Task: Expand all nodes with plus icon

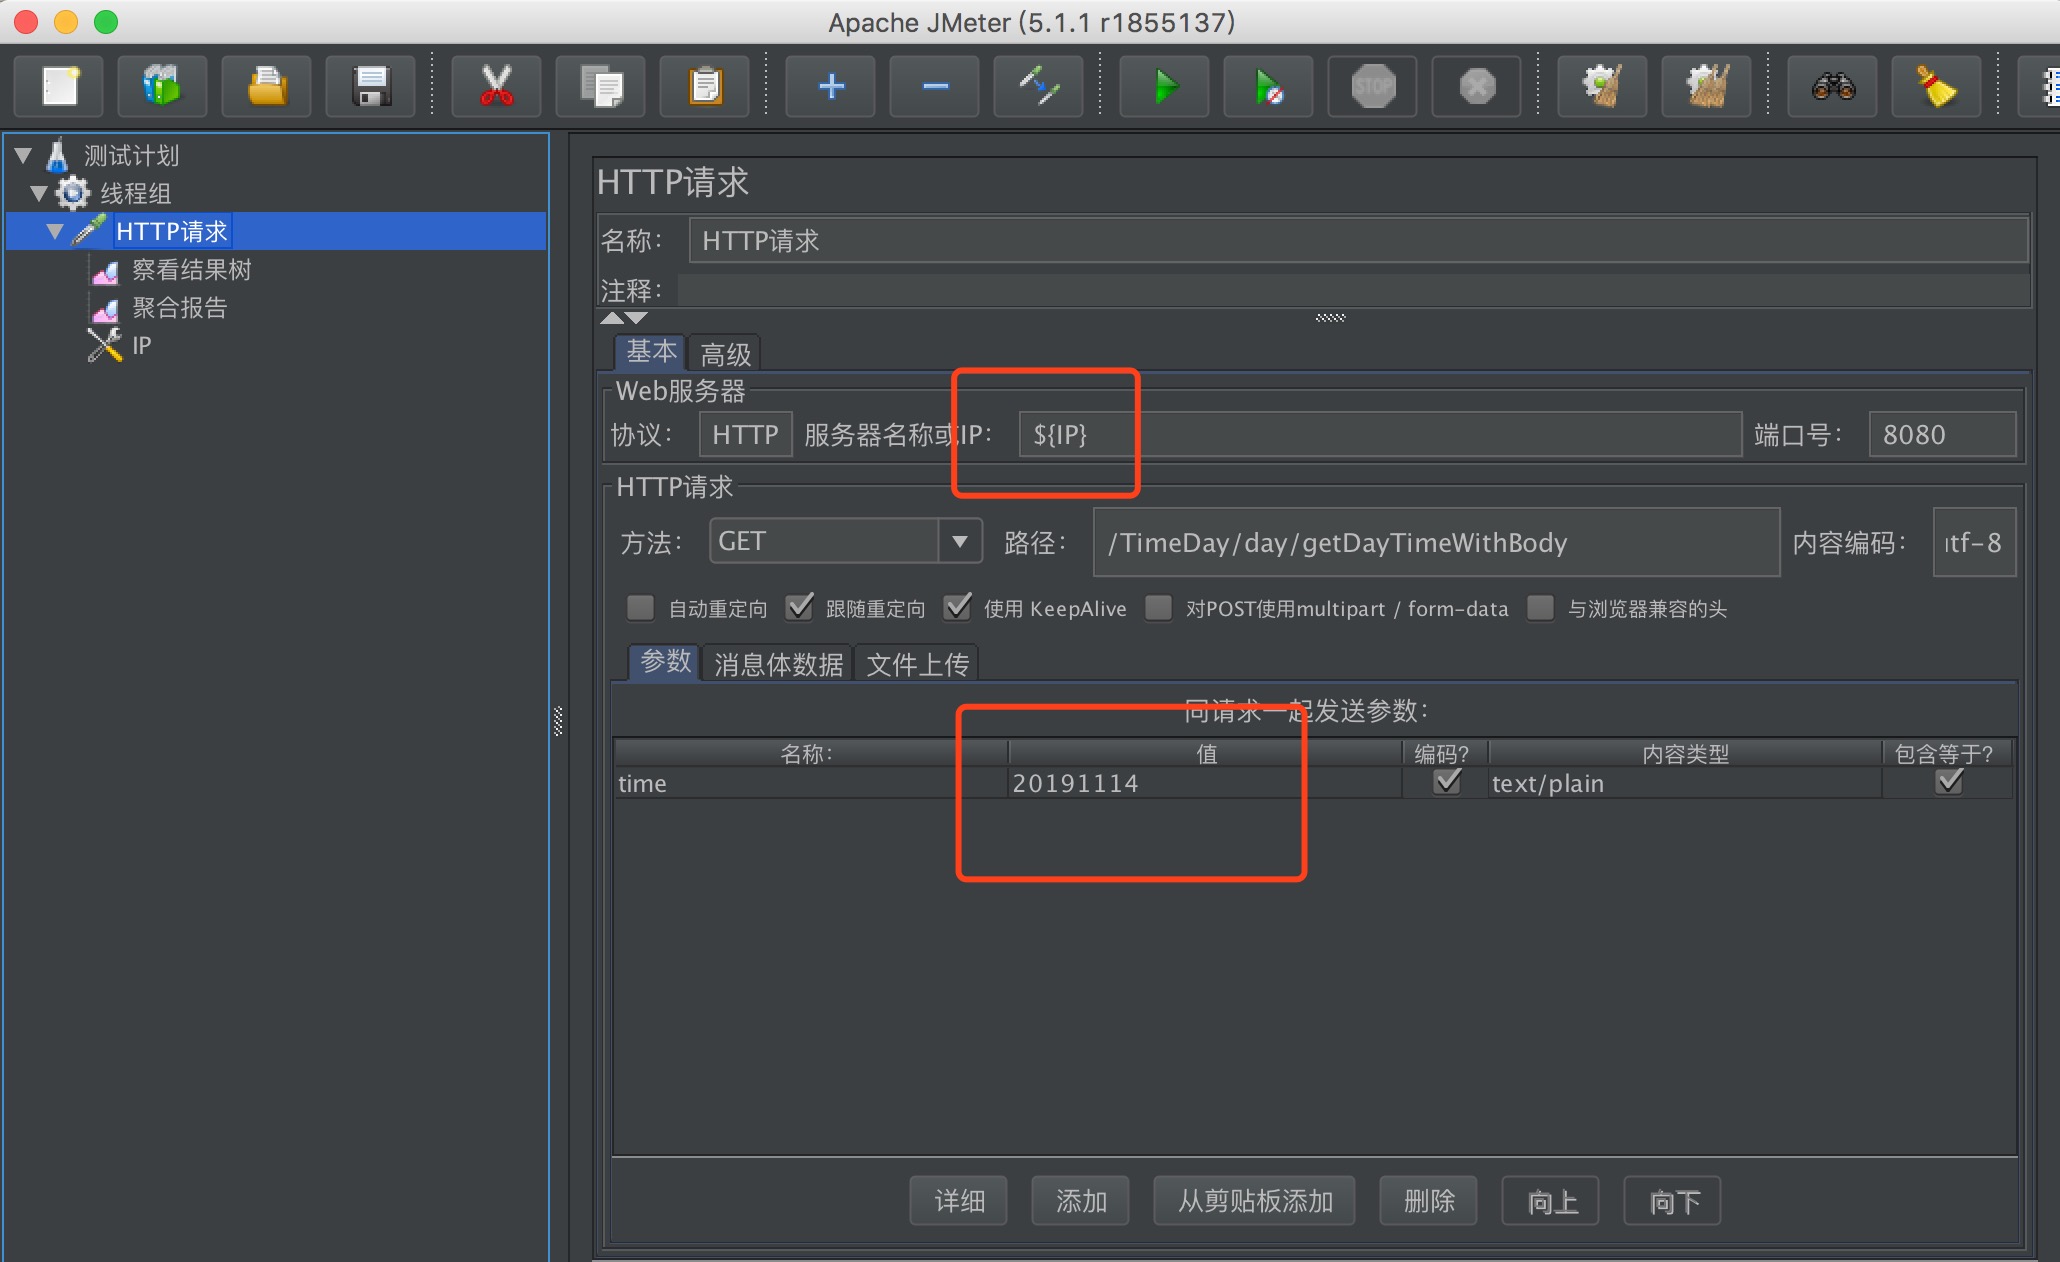Action: (x=830, y=87)
